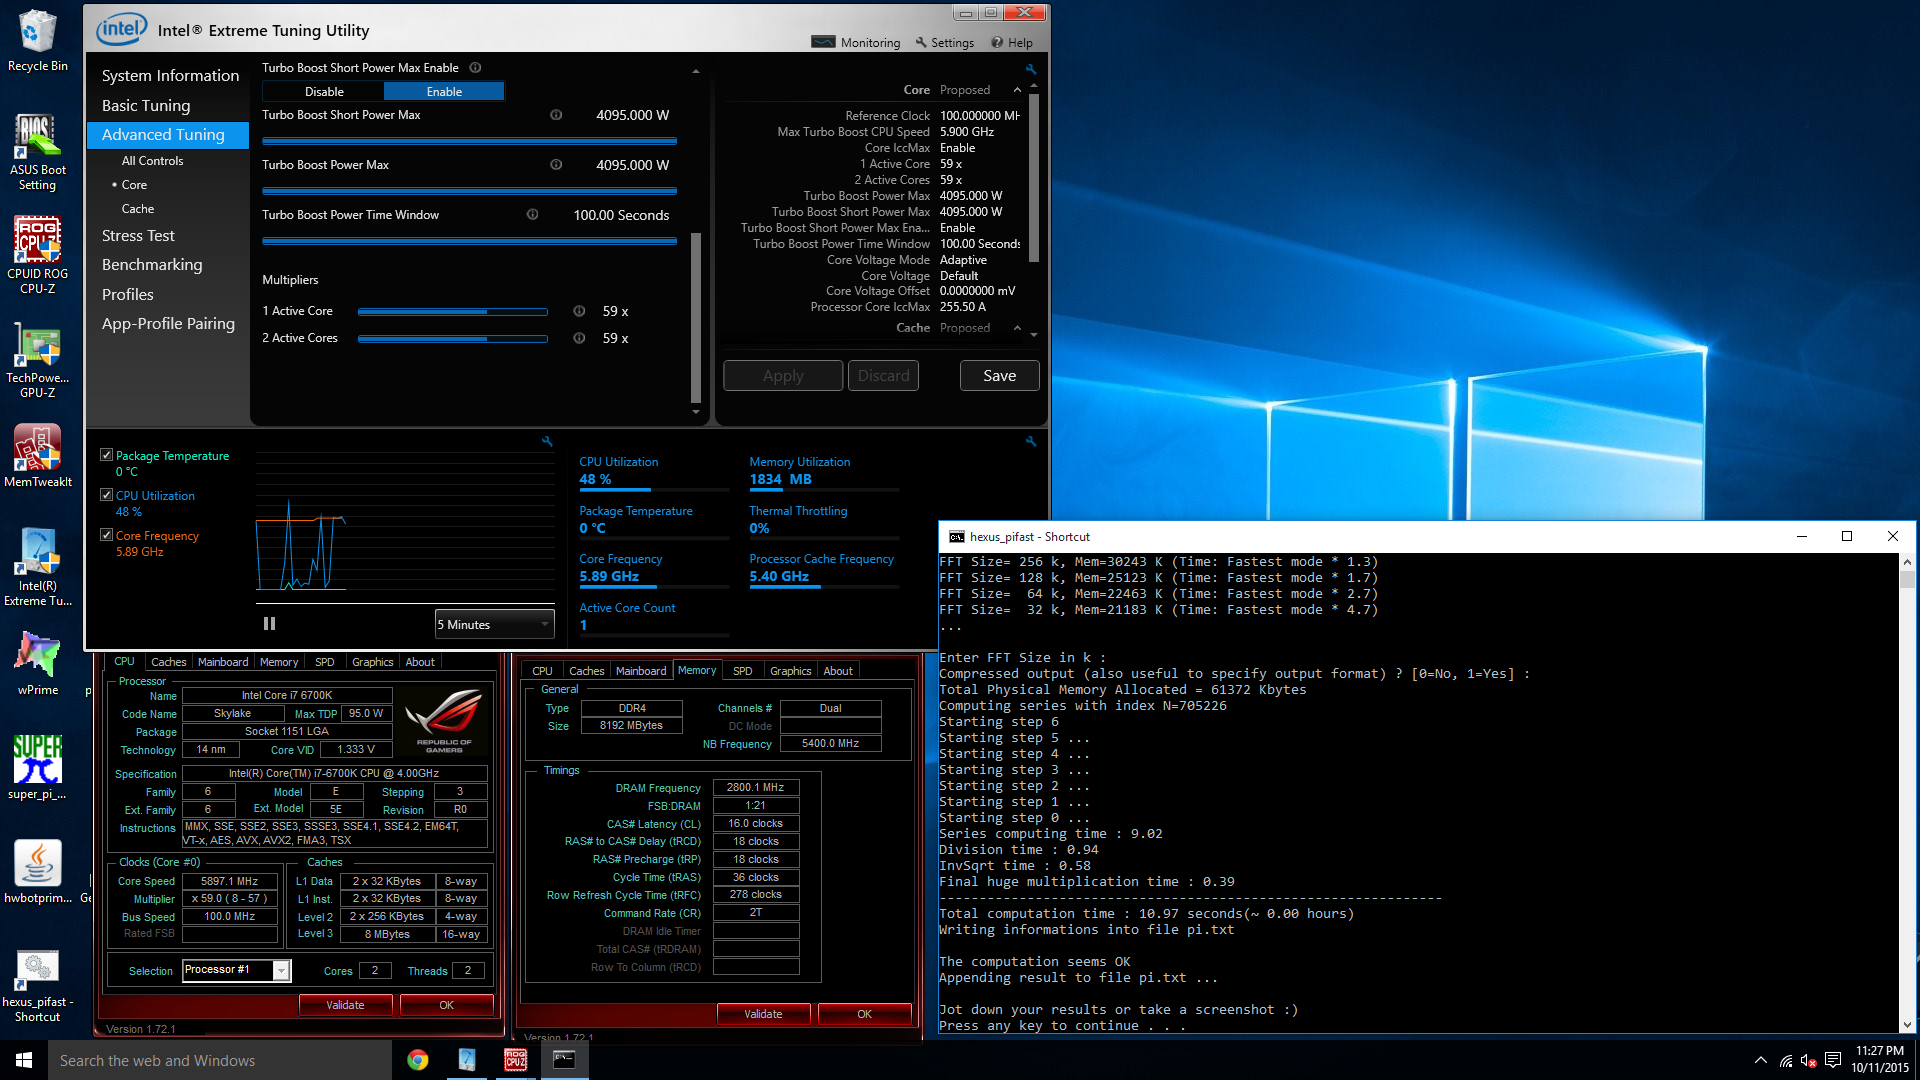Click the Search the web and Windows box
The width and height of the screenshot is (1920, 1080).
point(220,1060)
